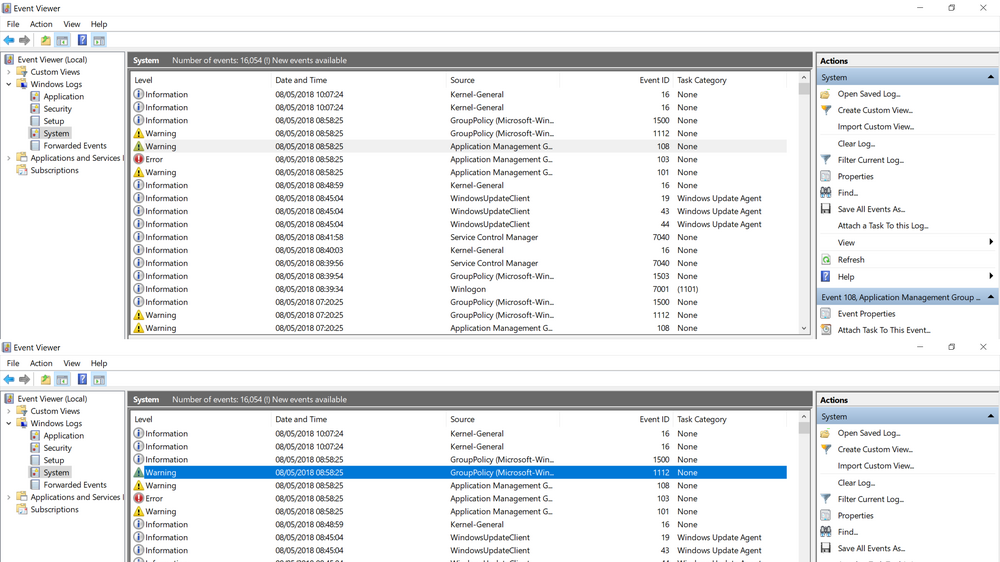This screenshot has width=1000, height=562.
Task: Click Find binoculars icon in upper Actions pane
Action: (x=826, y=192)
